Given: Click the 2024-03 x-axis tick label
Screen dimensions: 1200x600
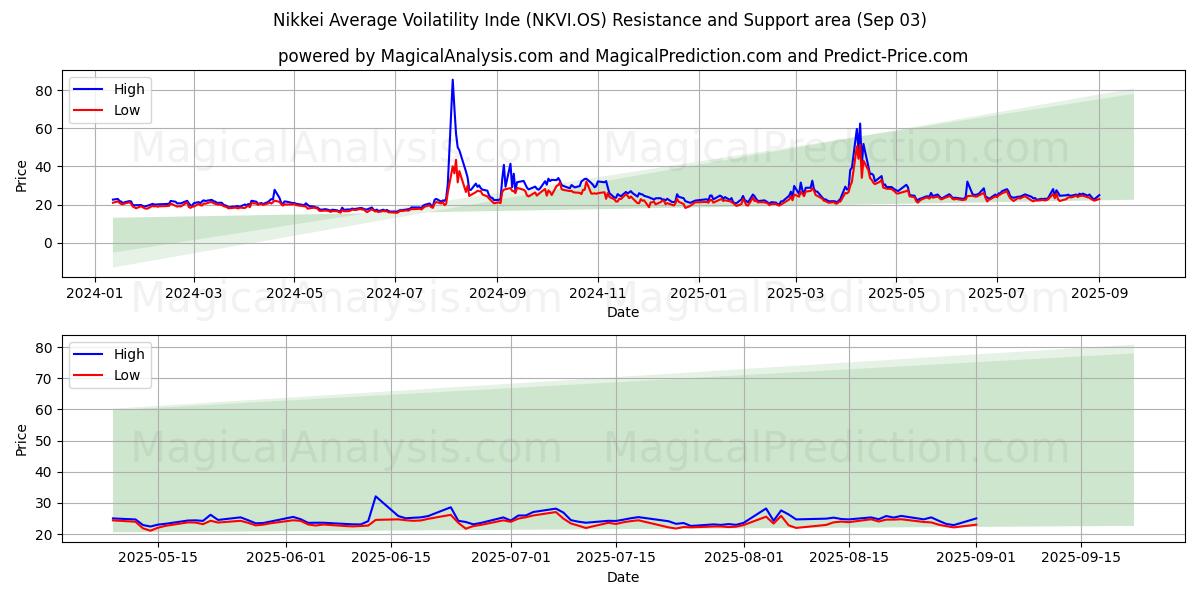Looking at the screenshot, I should [193, 295].
